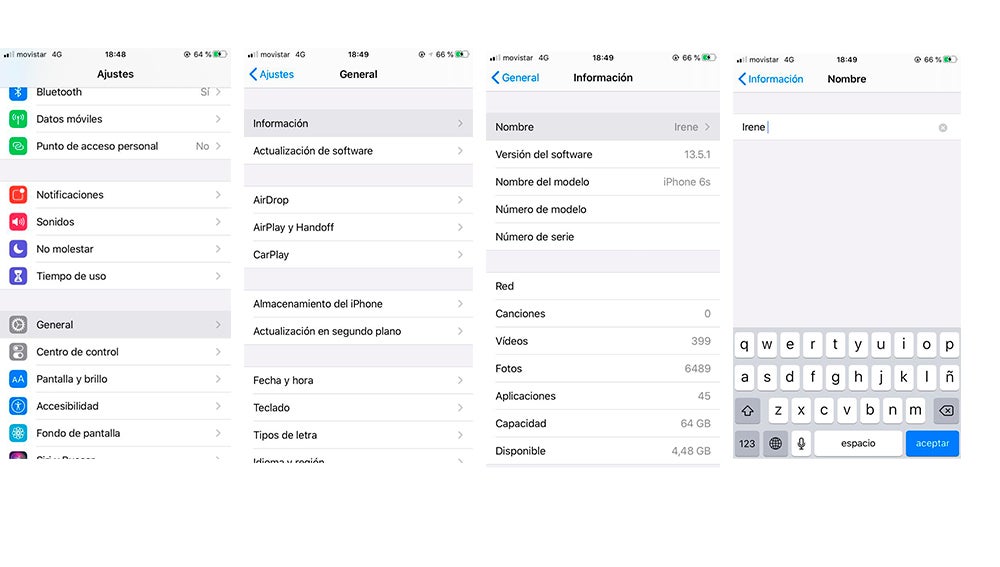Viewport: 1000px width, 567px height.
Task: Open the AirDrop settings row
Action: [358, 200]
